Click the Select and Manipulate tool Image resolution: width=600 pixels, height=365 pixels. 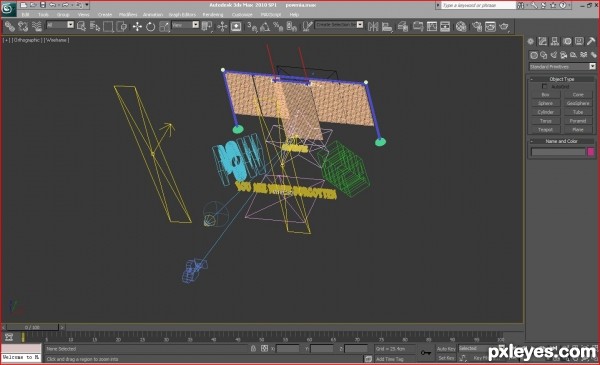[222, 26]
